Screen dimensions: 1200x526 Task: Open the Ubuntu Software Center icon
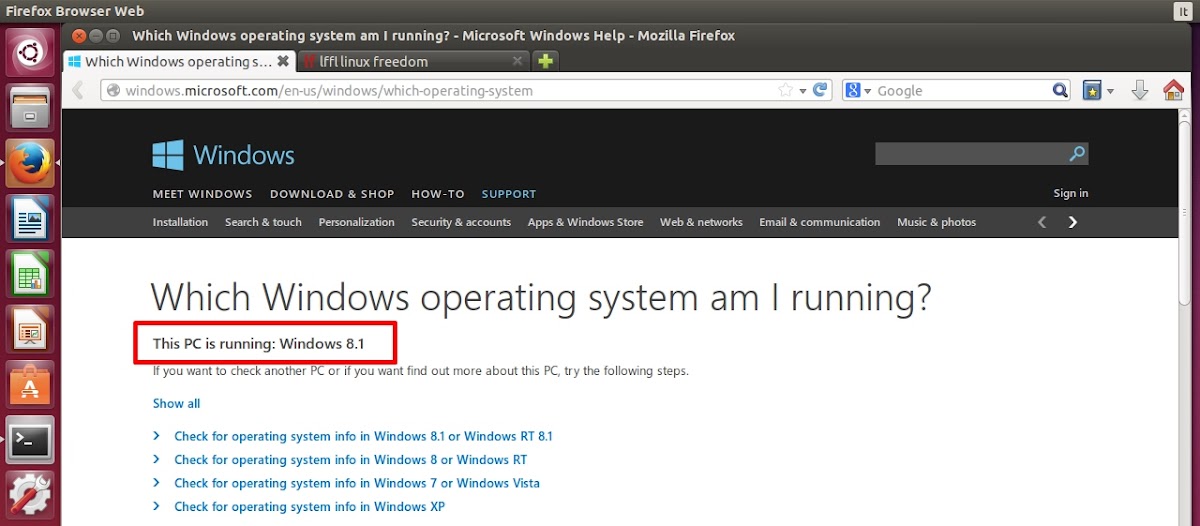30,383
